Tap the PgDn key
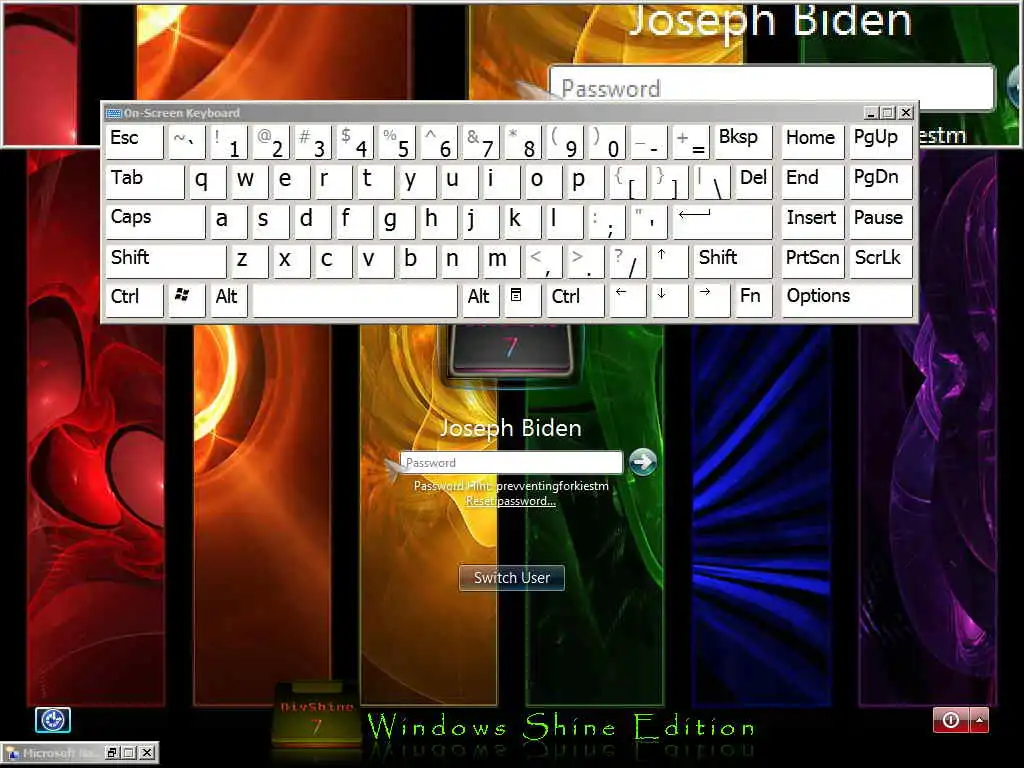 pyautogui.click(x=882, y=181)
